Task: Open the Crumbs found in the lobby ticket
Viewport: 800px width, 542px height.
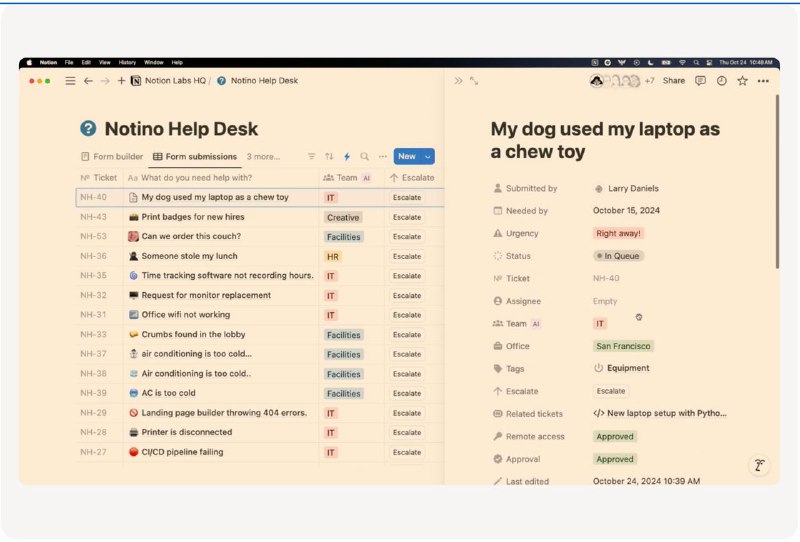Action: 193,334
